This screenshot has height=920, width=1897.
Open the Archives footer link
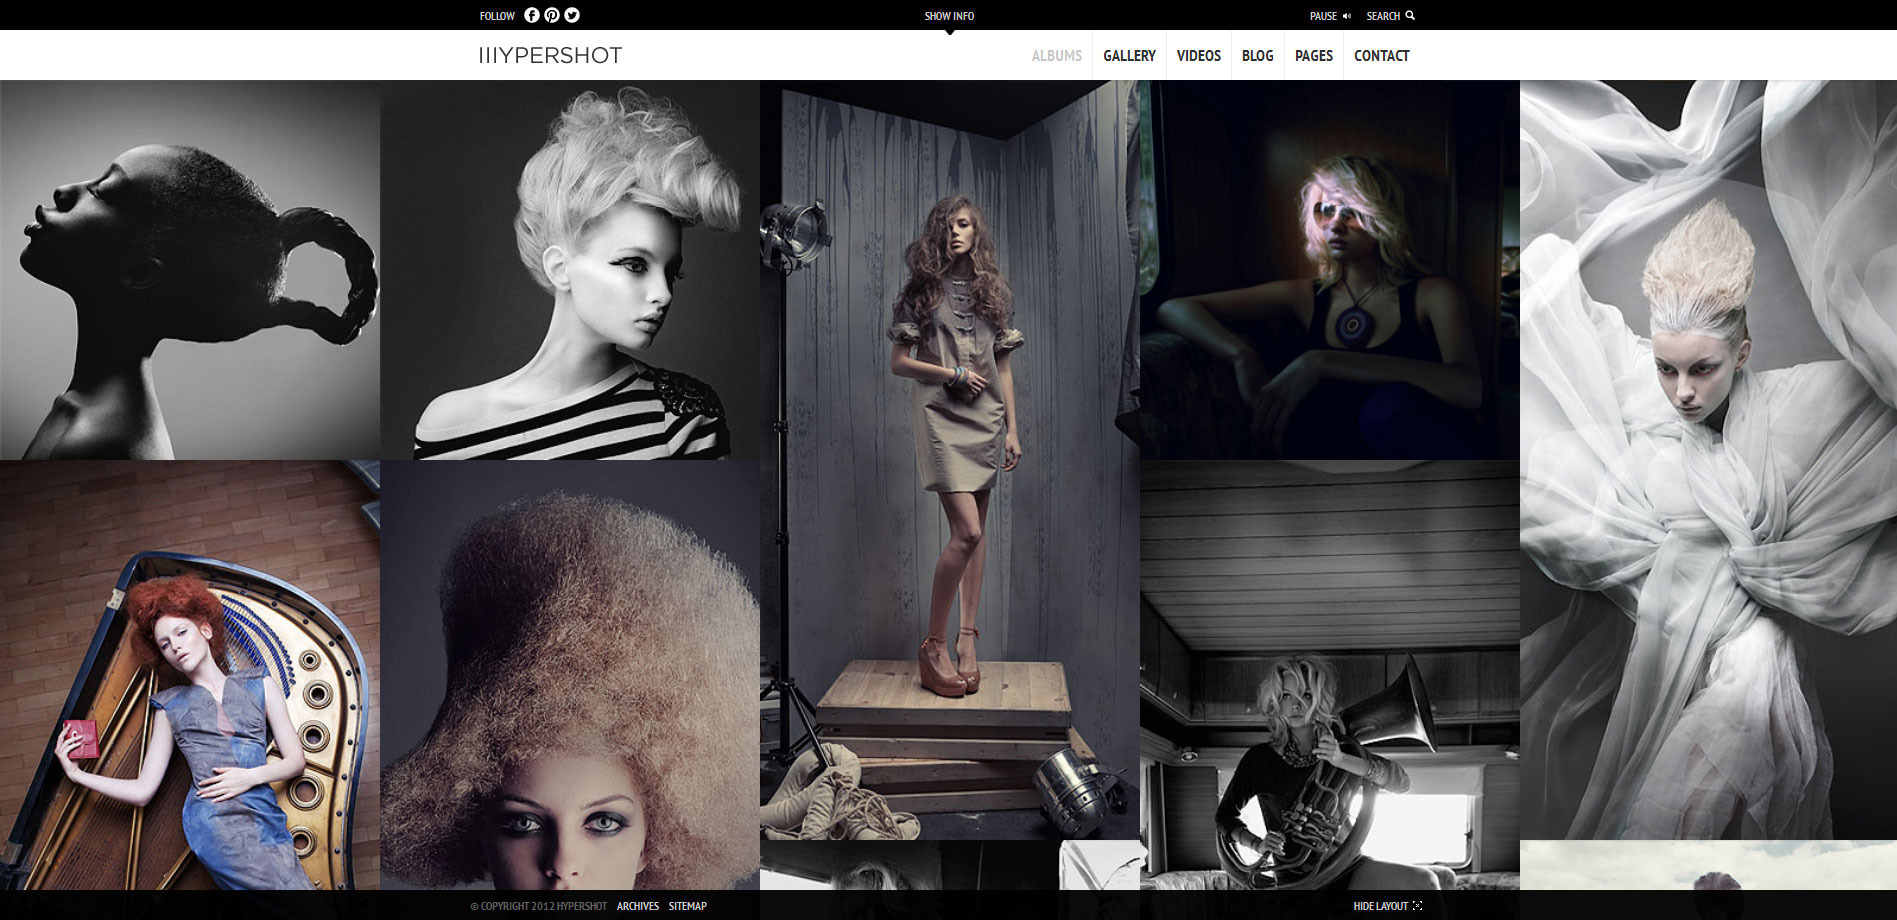tap(637, 906)
